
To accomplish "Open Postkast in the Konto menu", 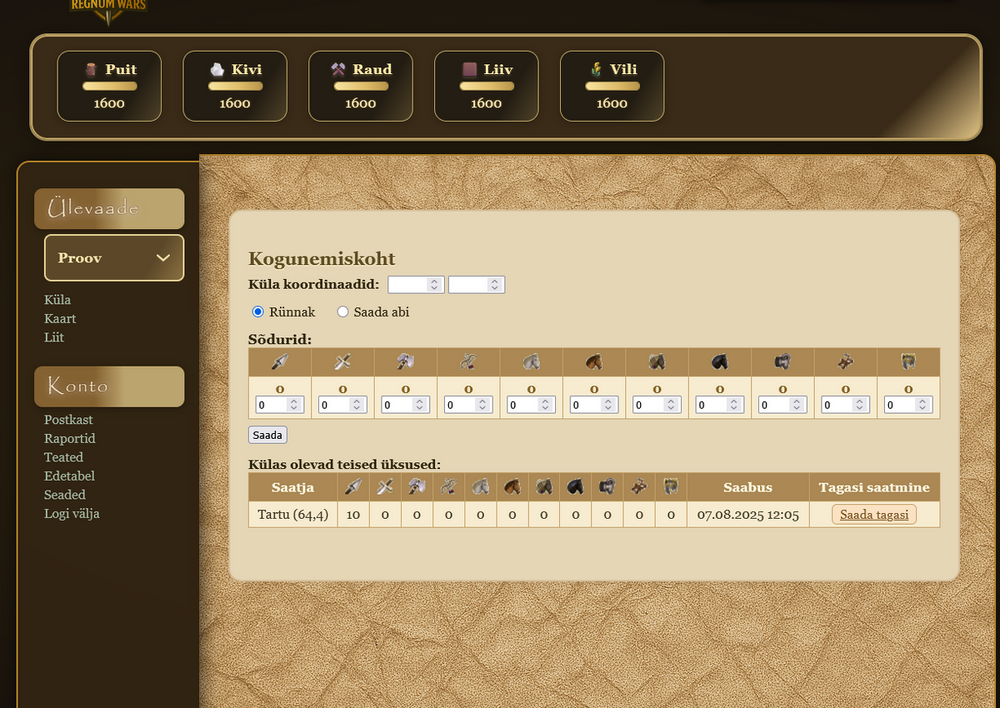I will point(68,420).
